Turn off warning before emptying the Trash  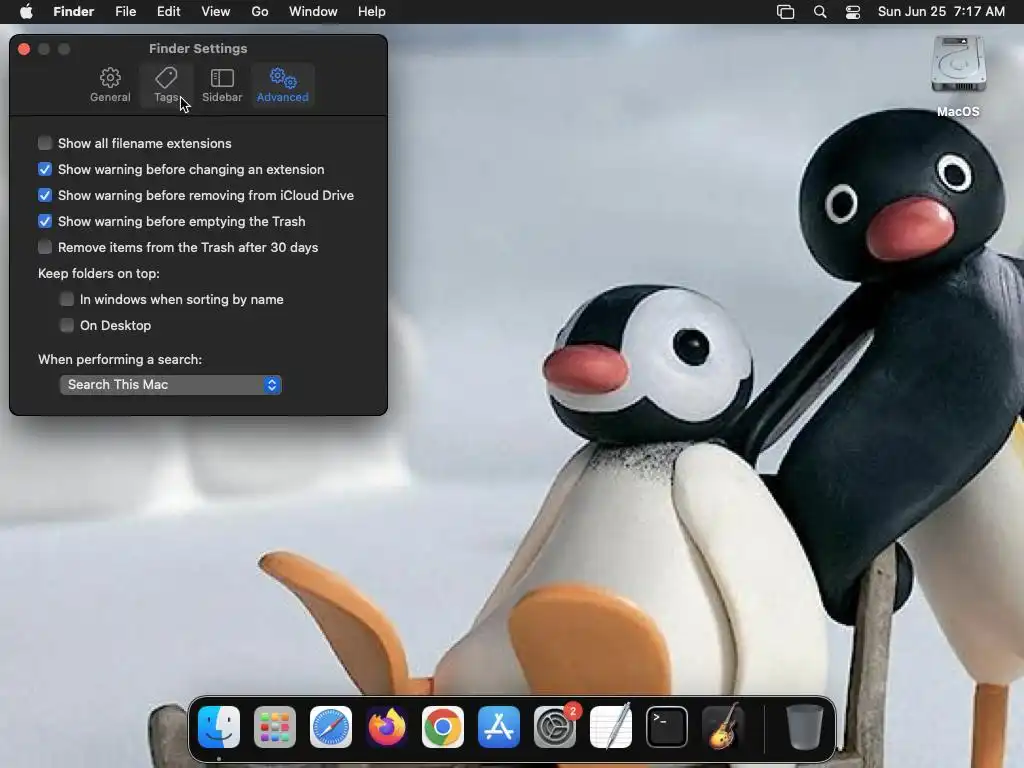click(45, 221)
